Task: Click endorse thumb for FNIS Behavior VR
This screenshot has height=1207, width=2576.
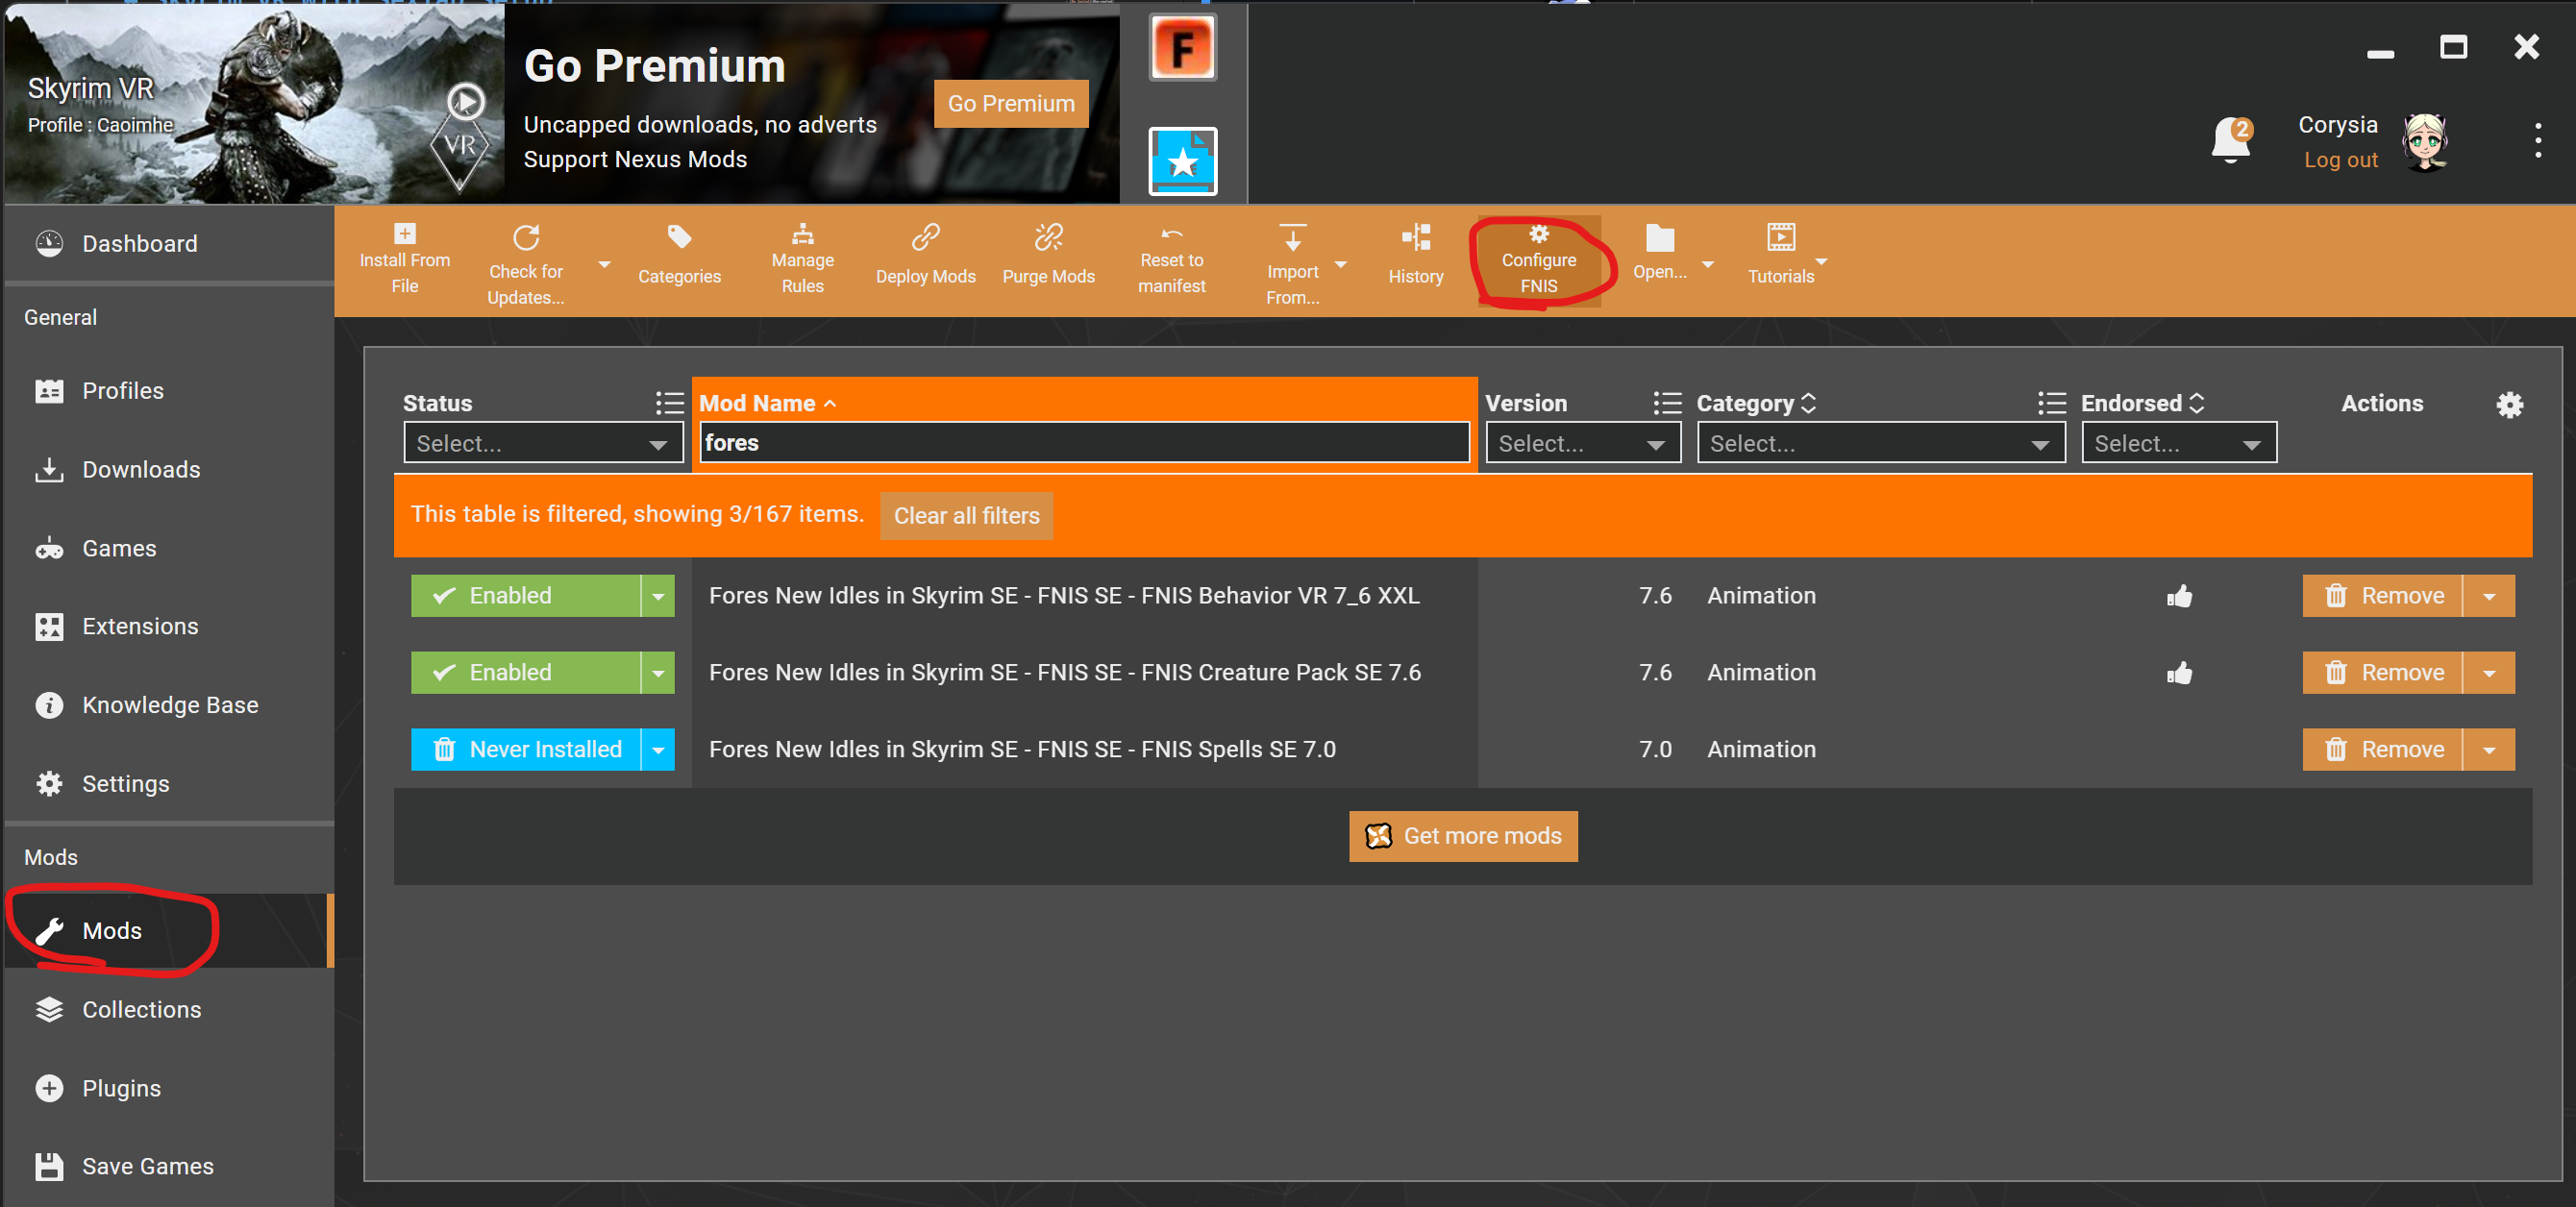Action: point(2179,596)
